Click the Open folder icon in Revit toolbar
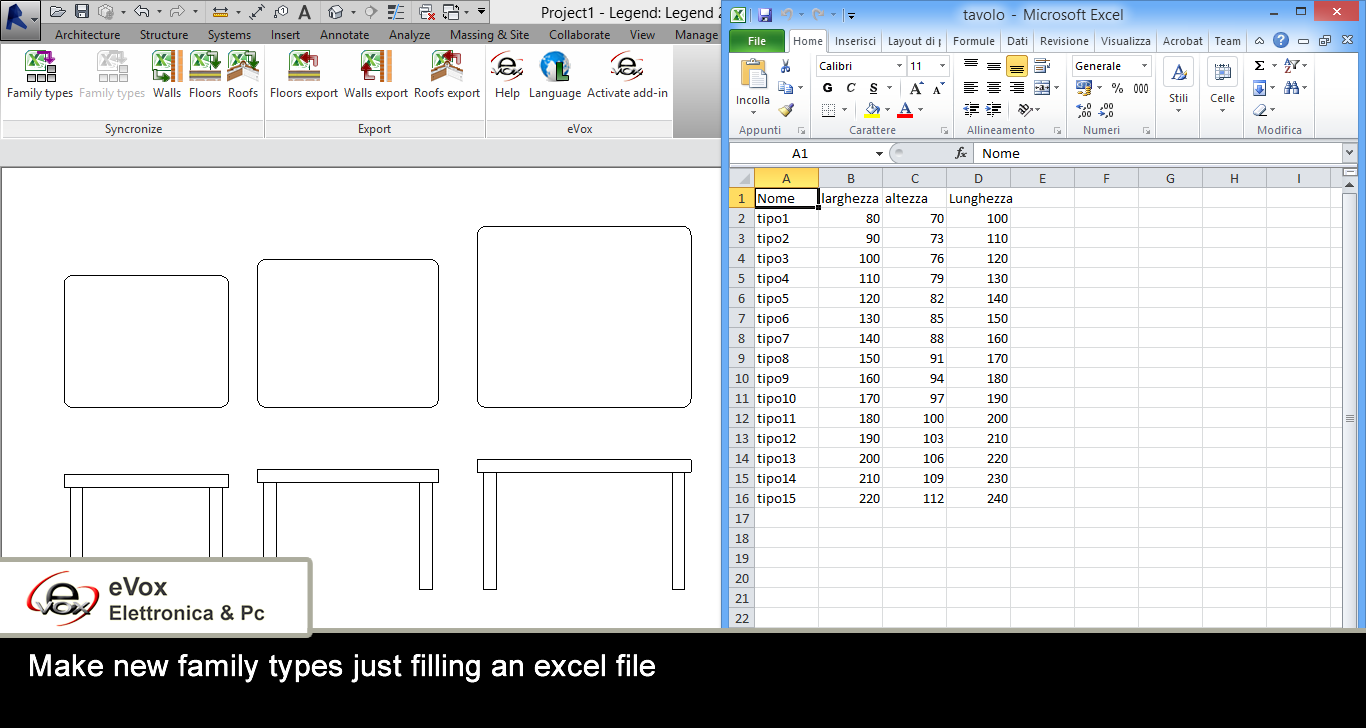Image resolution: width=1366 pixels, height=728 pixels. 57,12
